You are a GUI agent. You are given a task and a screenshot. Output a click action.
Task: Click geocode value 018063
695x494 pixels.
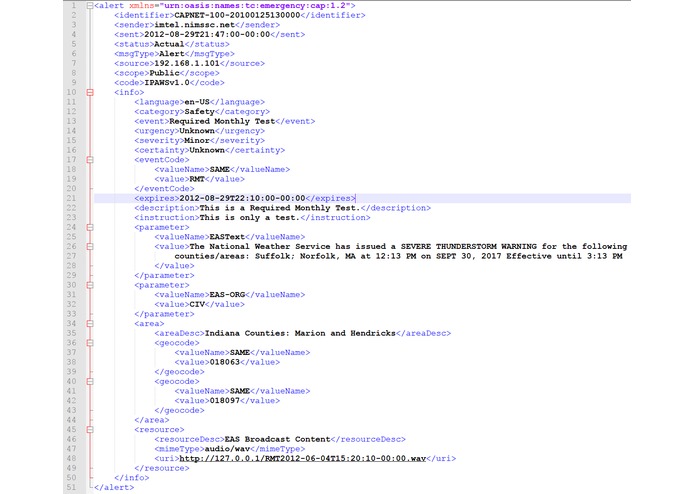point(225,362)
